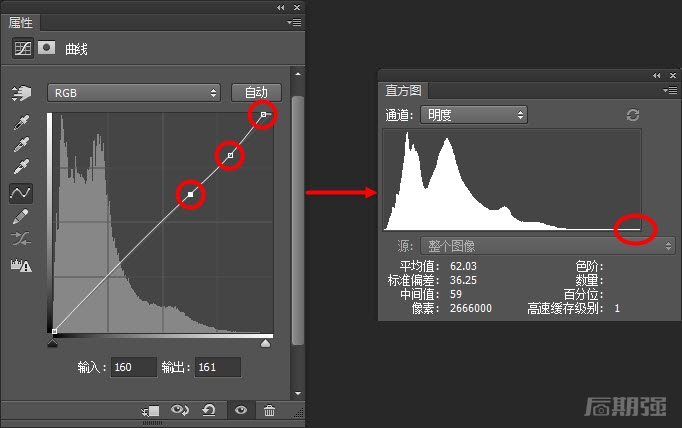The height and width of the screenshot is (428, 682).
Task: Switch to the 直方图 tab
Action: [403, 90]
